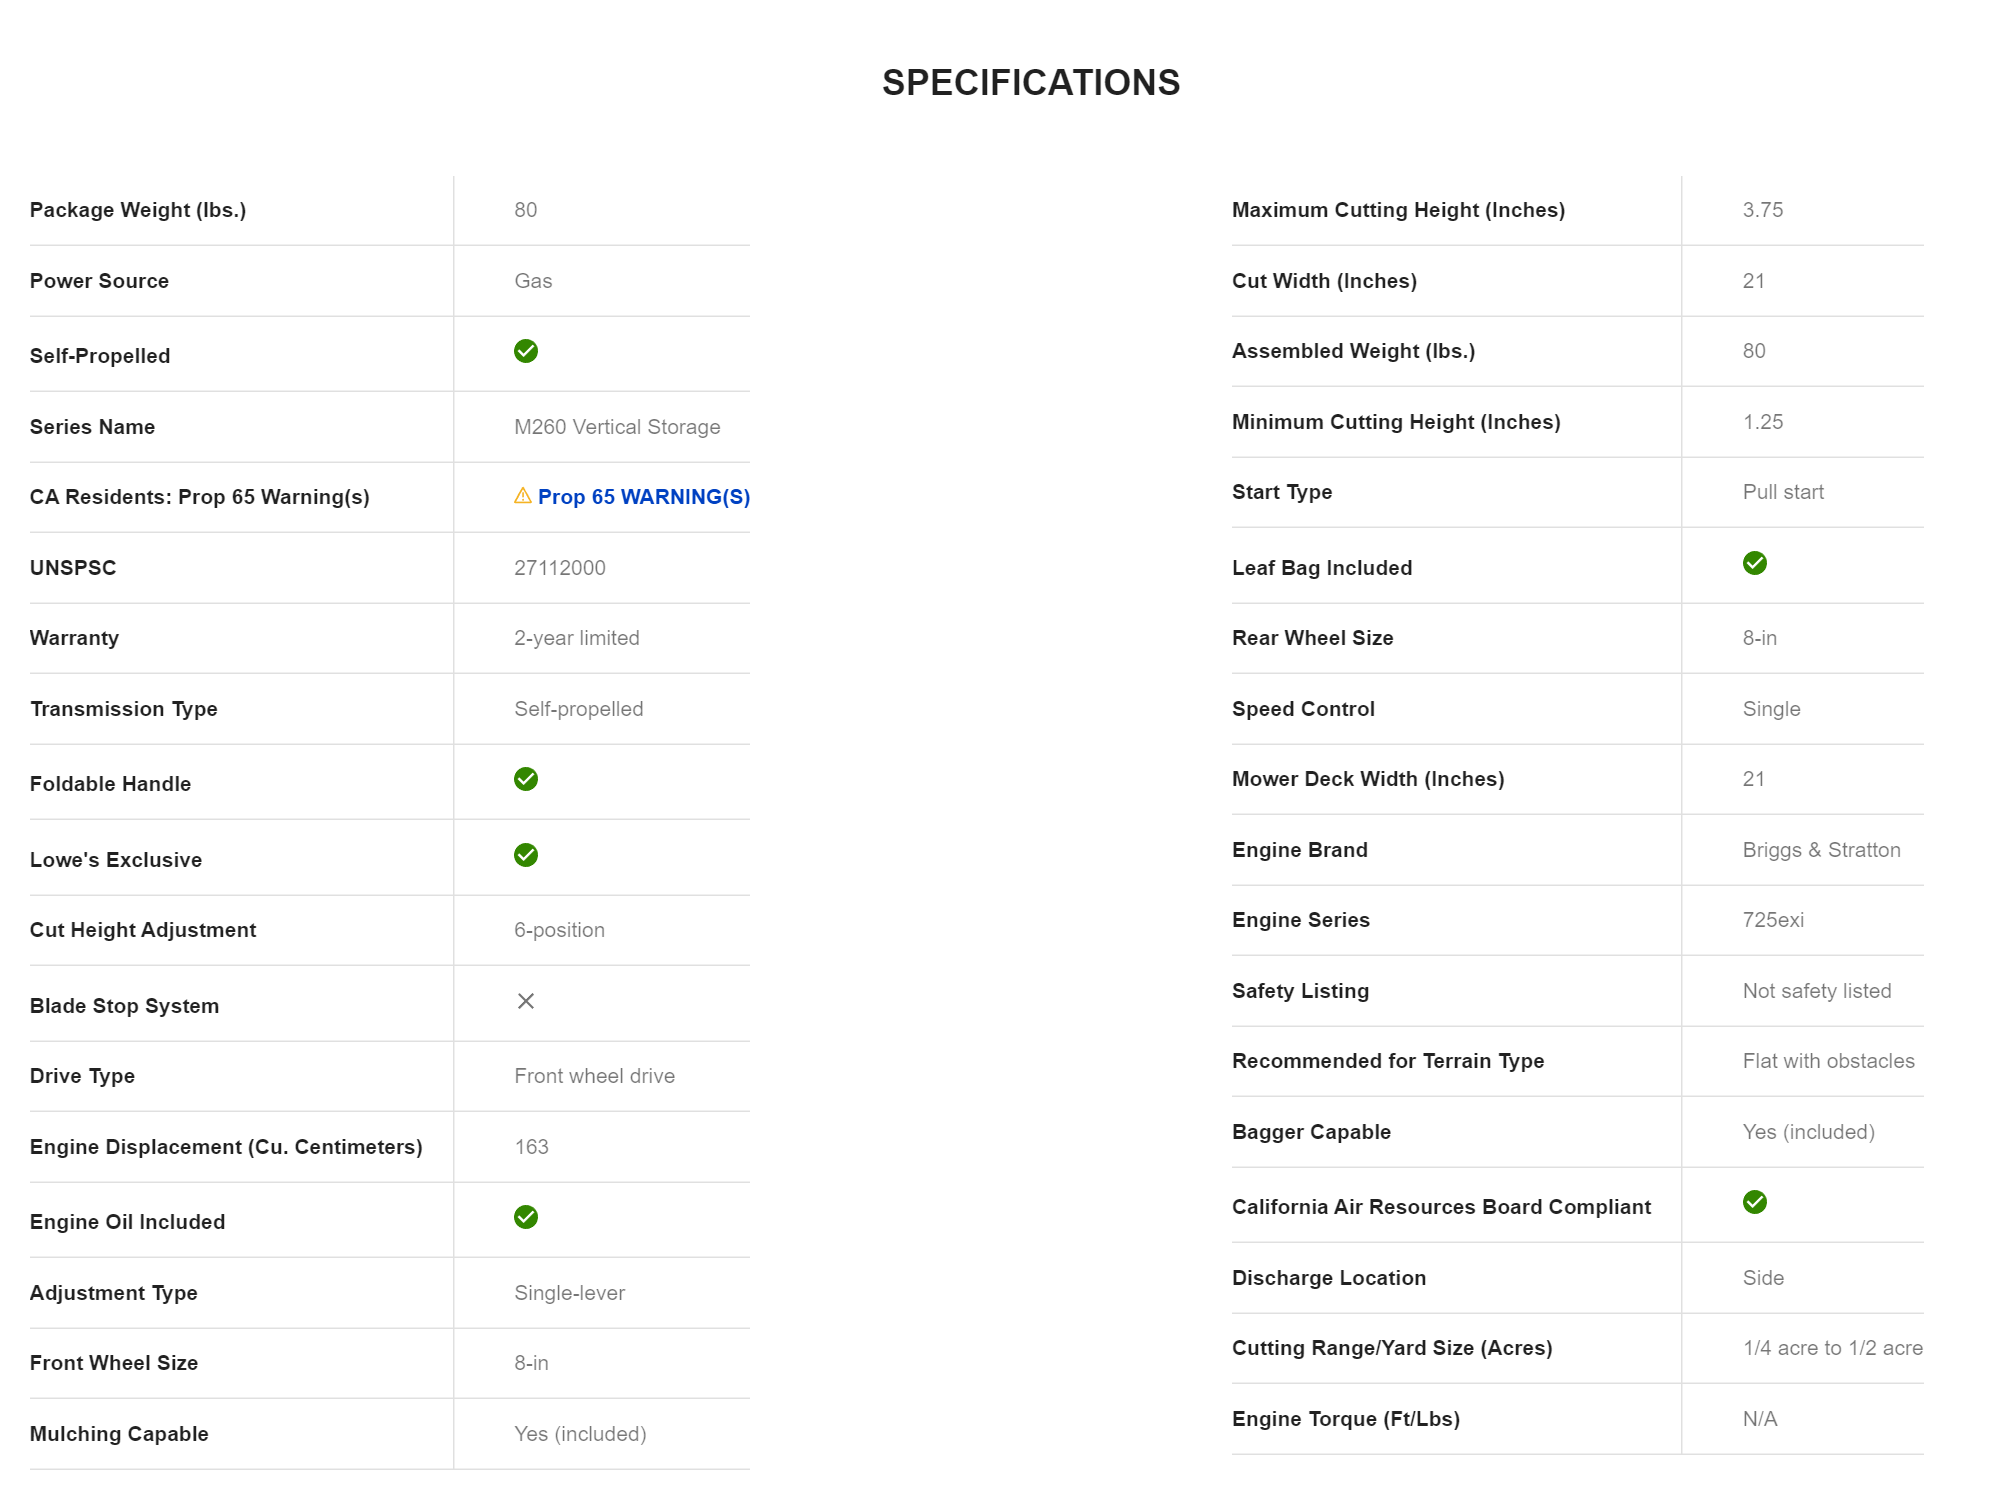Click the Engine Series value 725exi
The image size is (2010, 1493).
[x=1773, y=920]
